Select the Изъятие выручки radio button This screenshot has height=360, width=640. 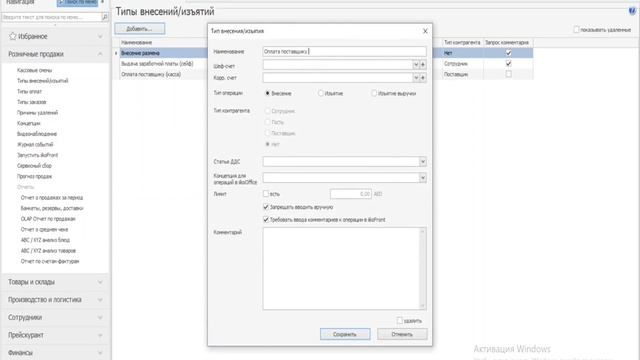pos(393,93)
